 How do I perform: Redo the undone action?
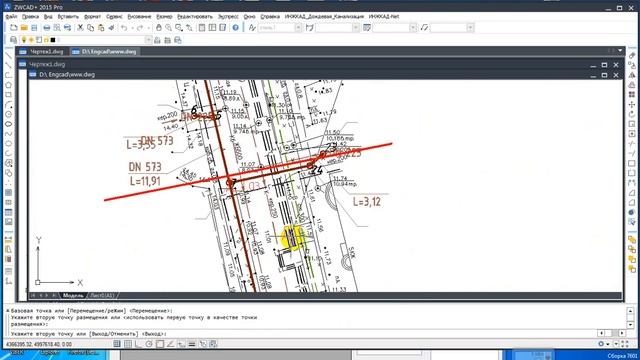pos(140,28)
